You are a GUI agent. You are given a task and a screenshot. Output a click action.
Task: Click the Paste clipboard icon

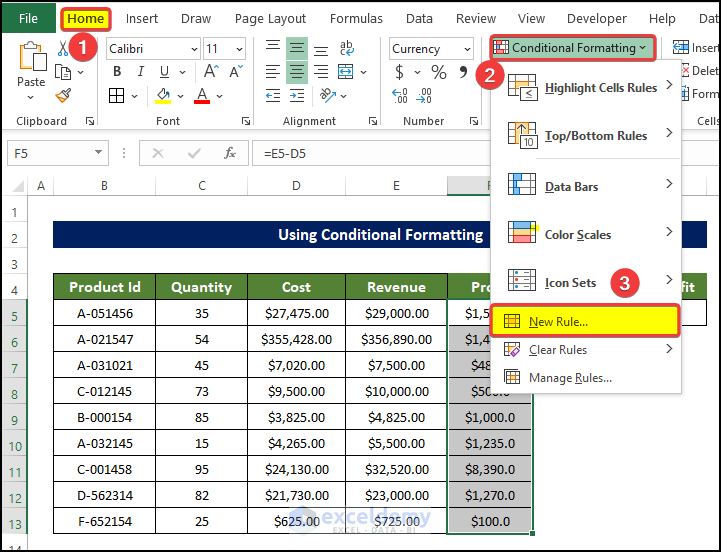click(x=31, y=57)
